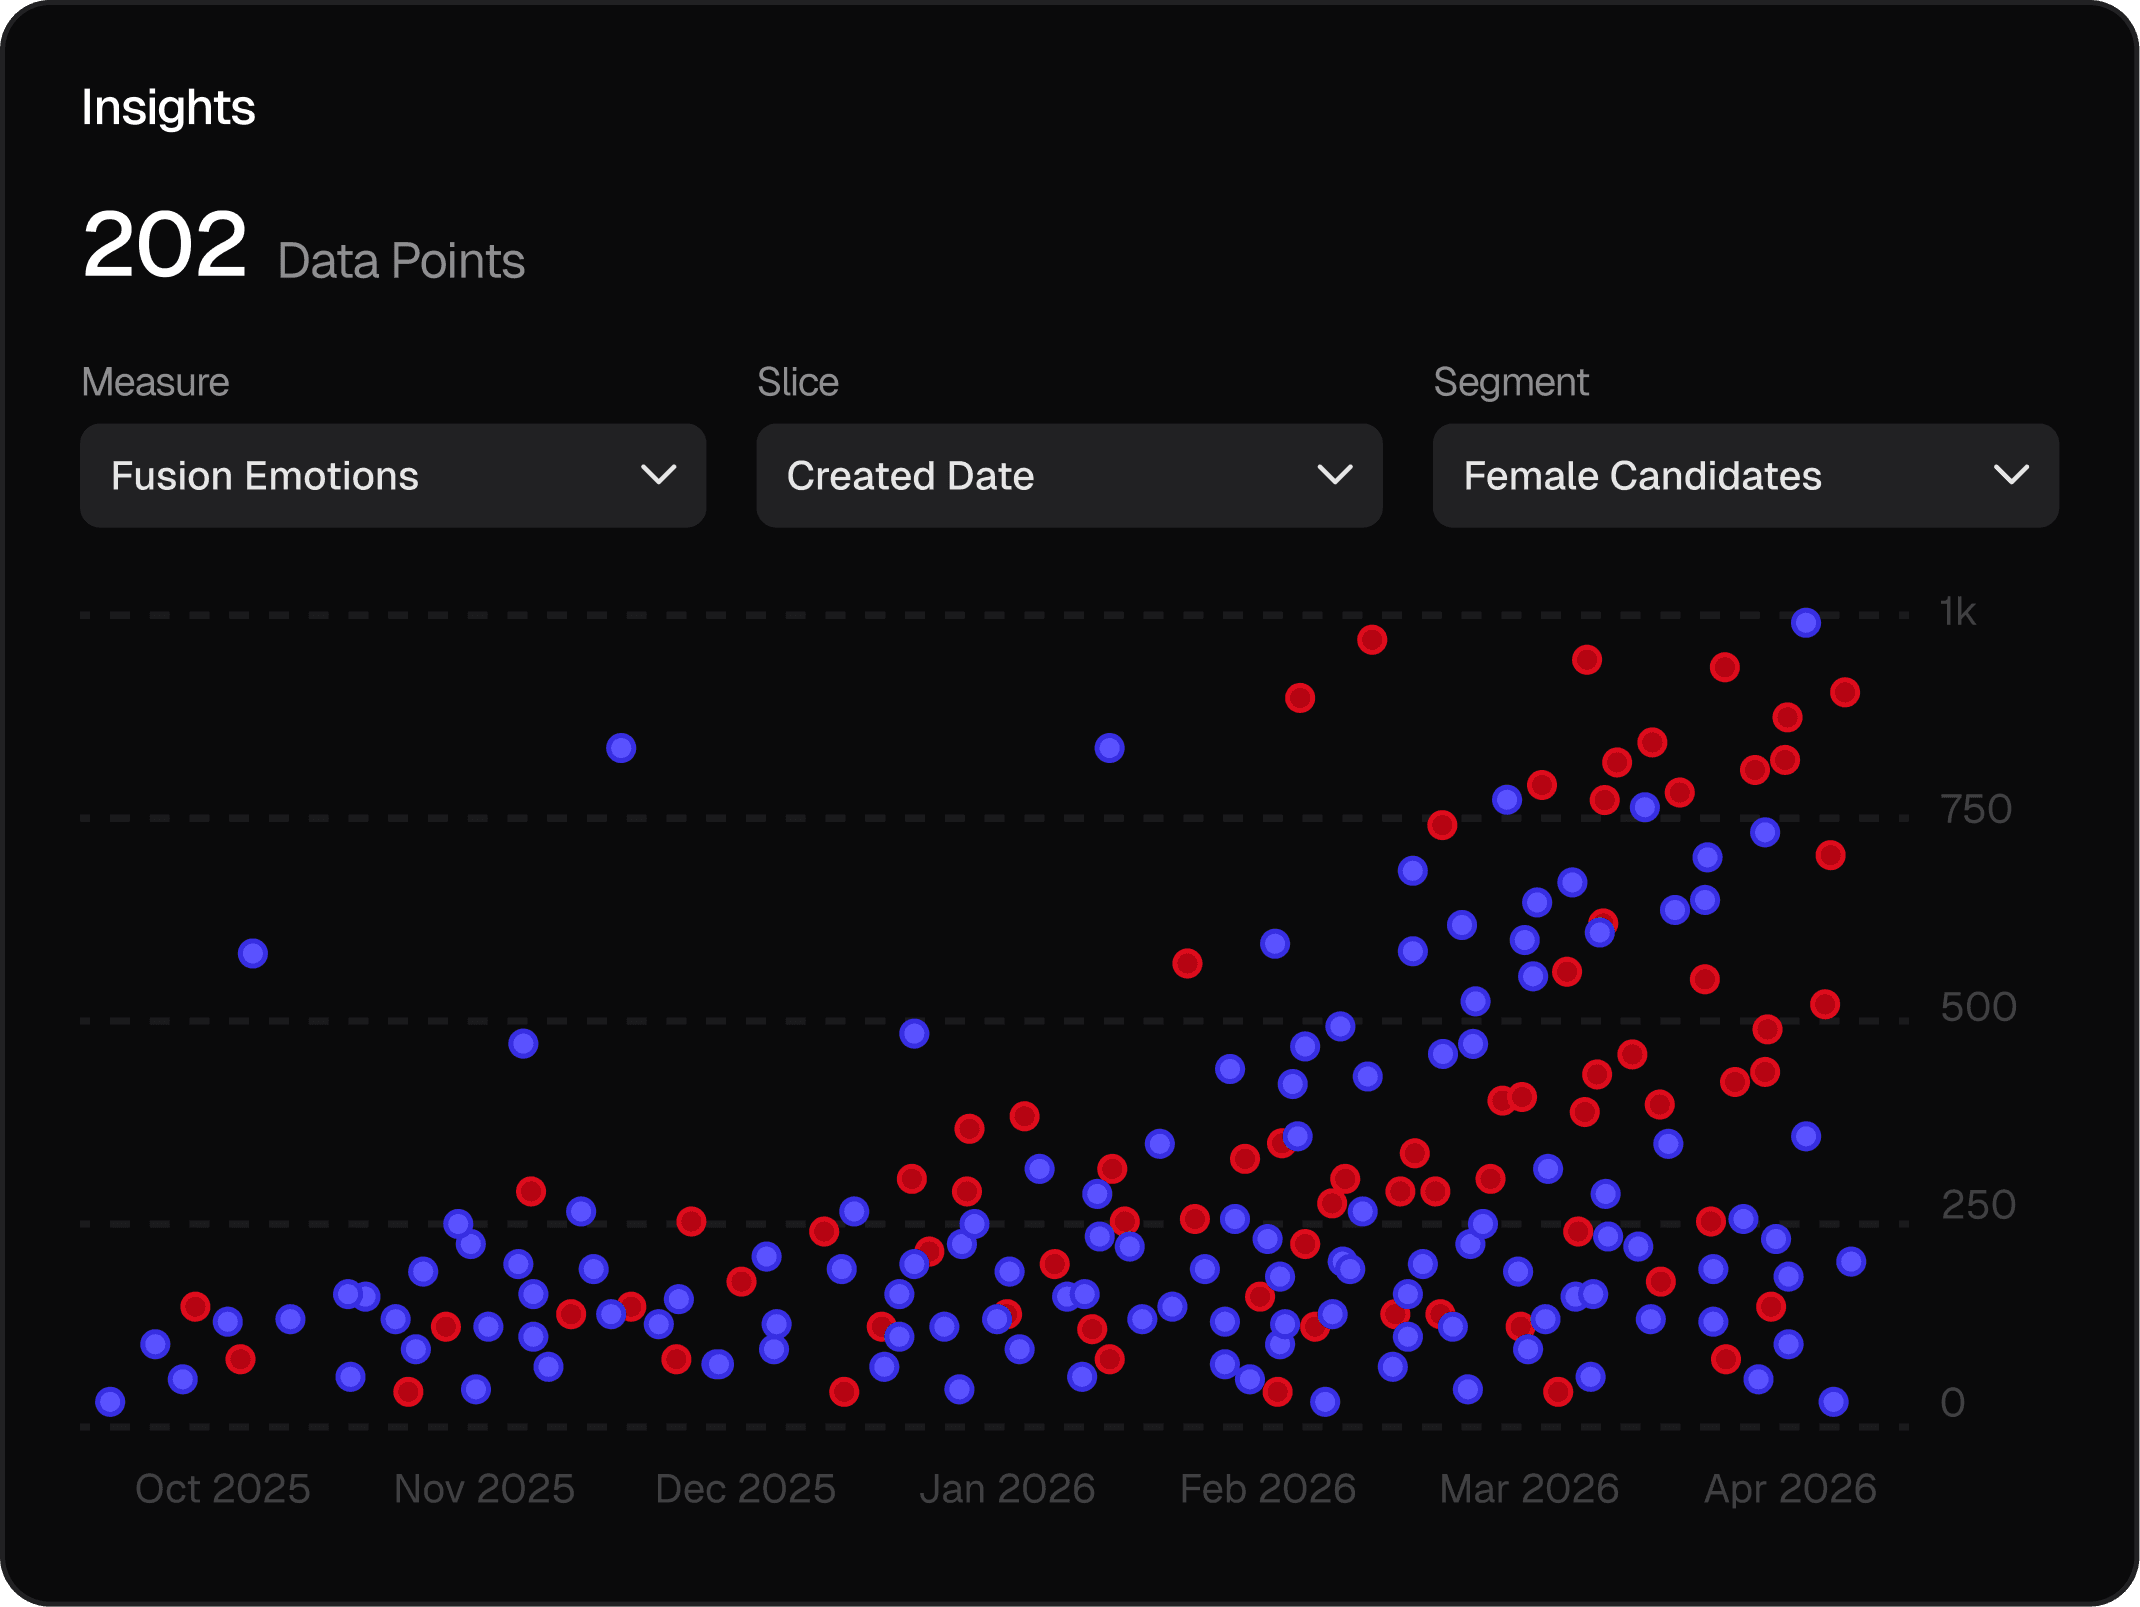The image size is (2140, 1607).
Task: Click the Dec 2025 axis label
Action: tap(745, 1489)
